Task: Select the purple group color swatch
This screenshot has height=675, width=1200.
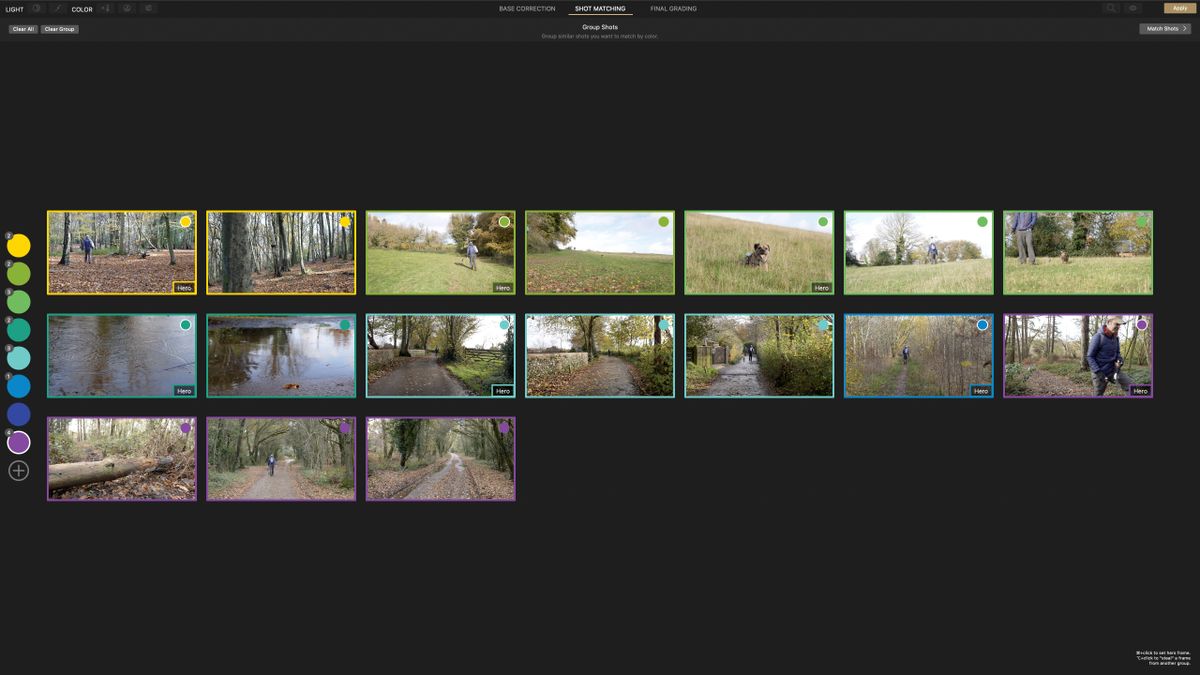Action: pyautogui.click(x=18, y=441)
